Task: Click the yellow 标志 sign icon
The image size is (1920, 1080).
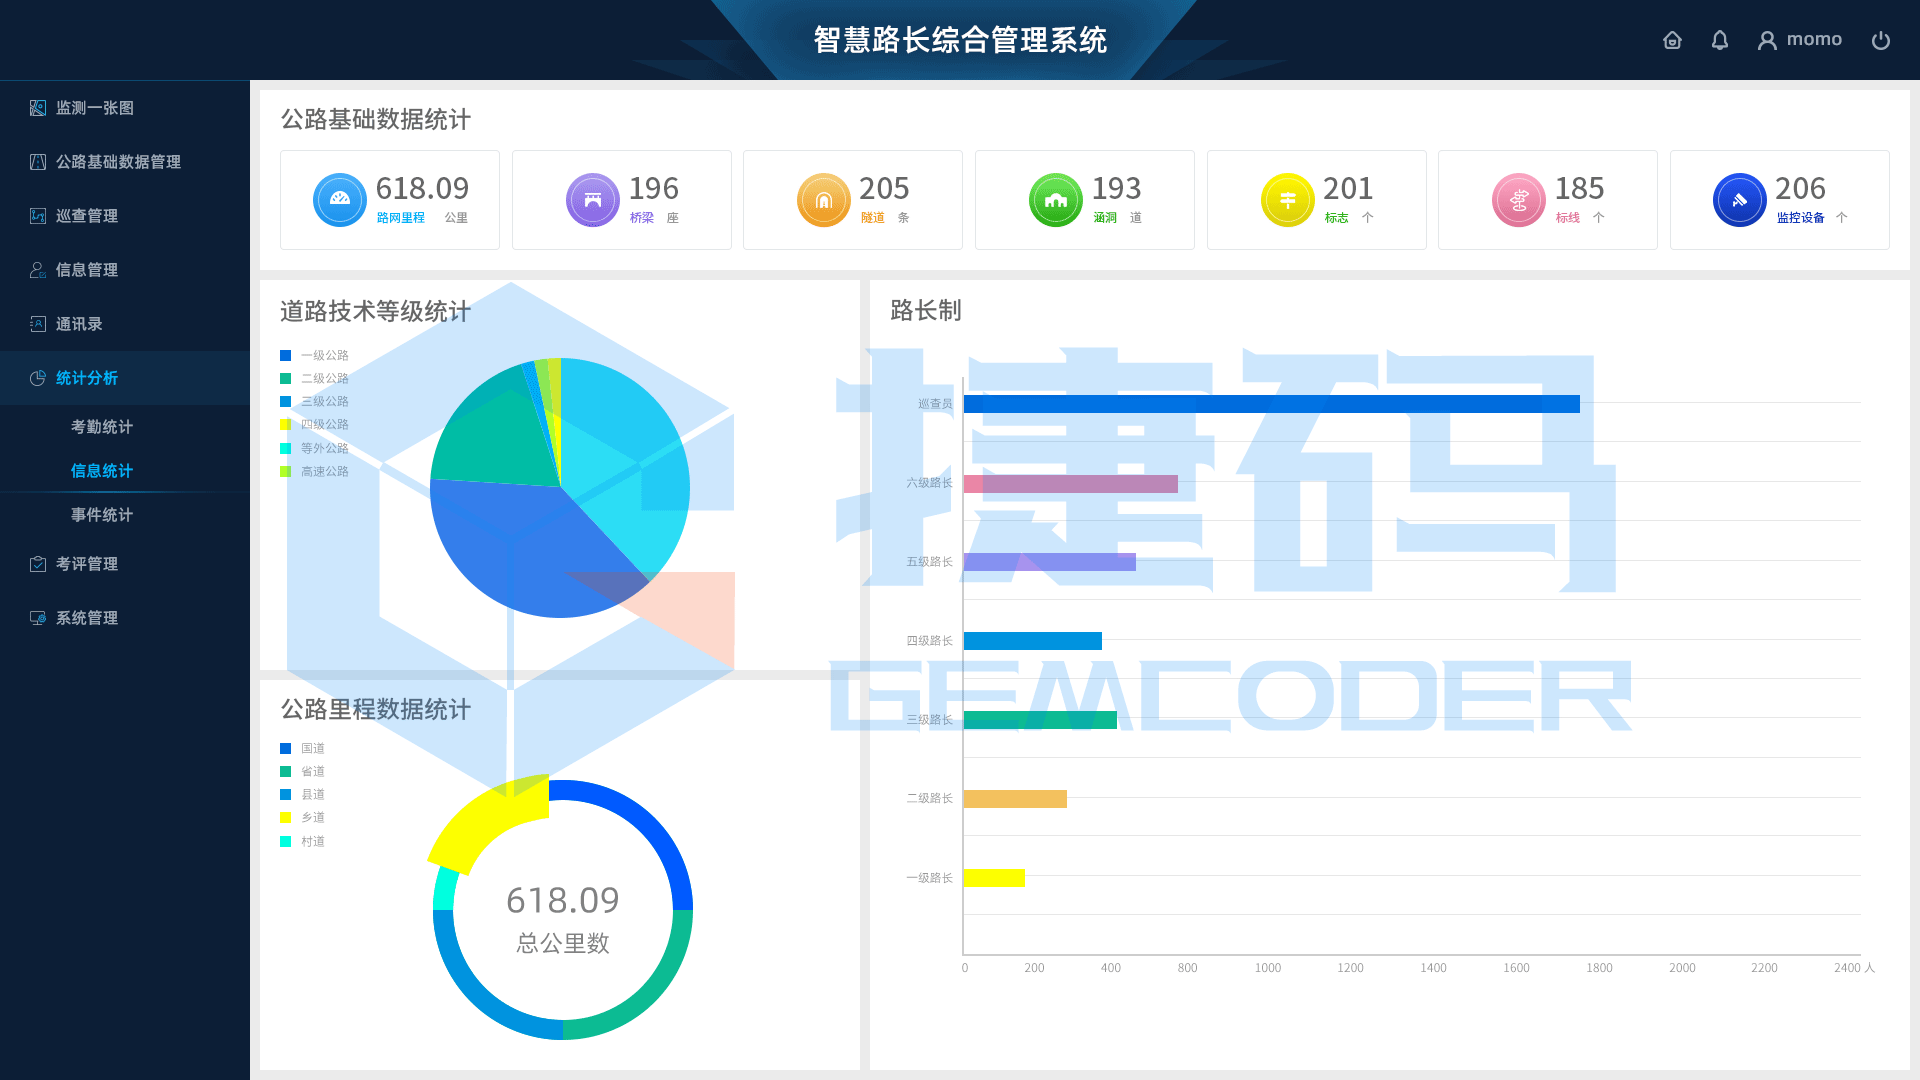Action: (1288, 200)
